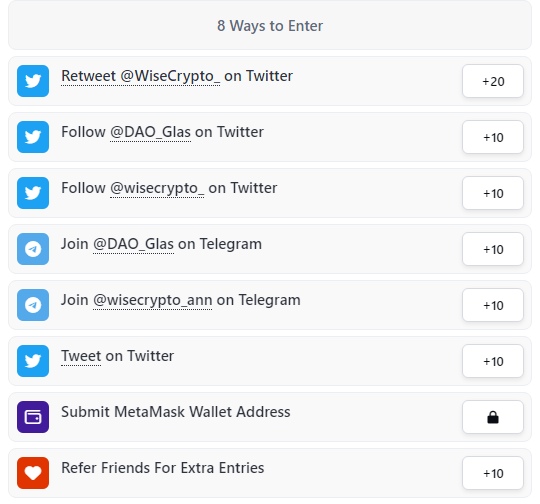Click the Telegram icon for Join @DAO_Glas
This screenshot has width=540, height=504.
point(33,249)
